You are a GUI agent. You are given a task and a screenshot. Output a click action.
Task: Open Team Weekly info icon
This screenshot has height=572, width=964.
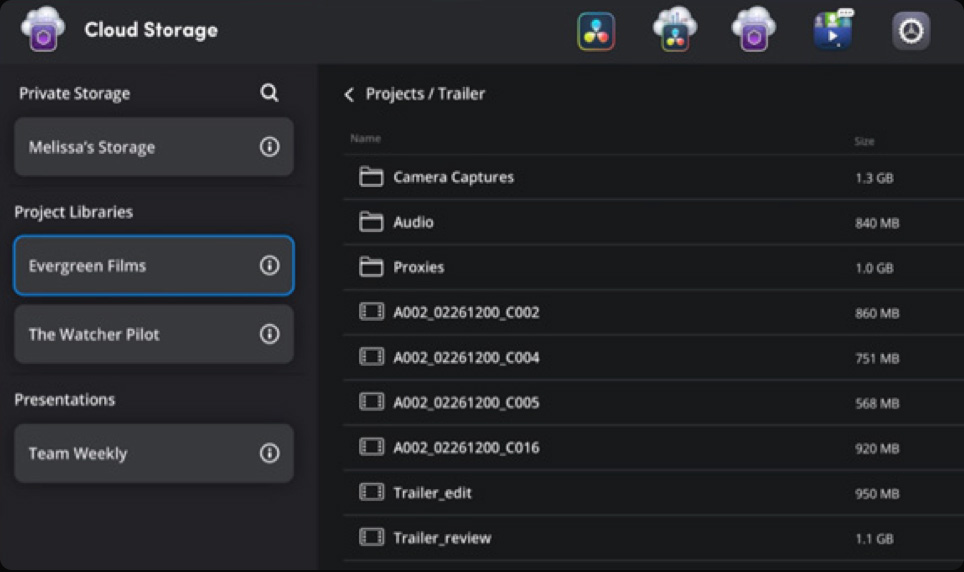click(269, 453)
